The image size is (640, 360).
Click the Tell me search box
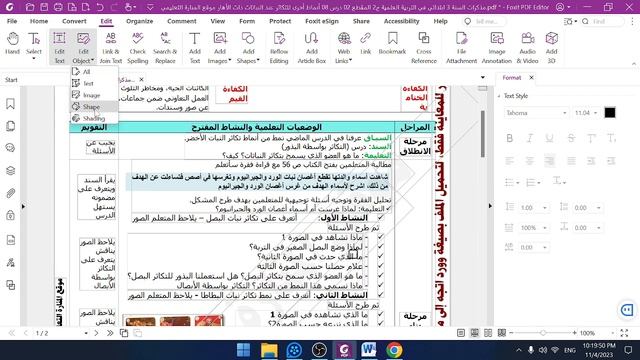click(x=485, y=21)
